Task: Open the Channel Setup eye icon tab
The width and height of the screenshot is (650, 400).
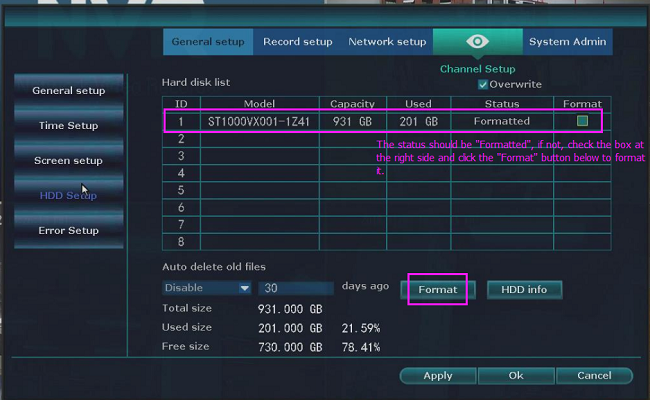Action: 478,42
